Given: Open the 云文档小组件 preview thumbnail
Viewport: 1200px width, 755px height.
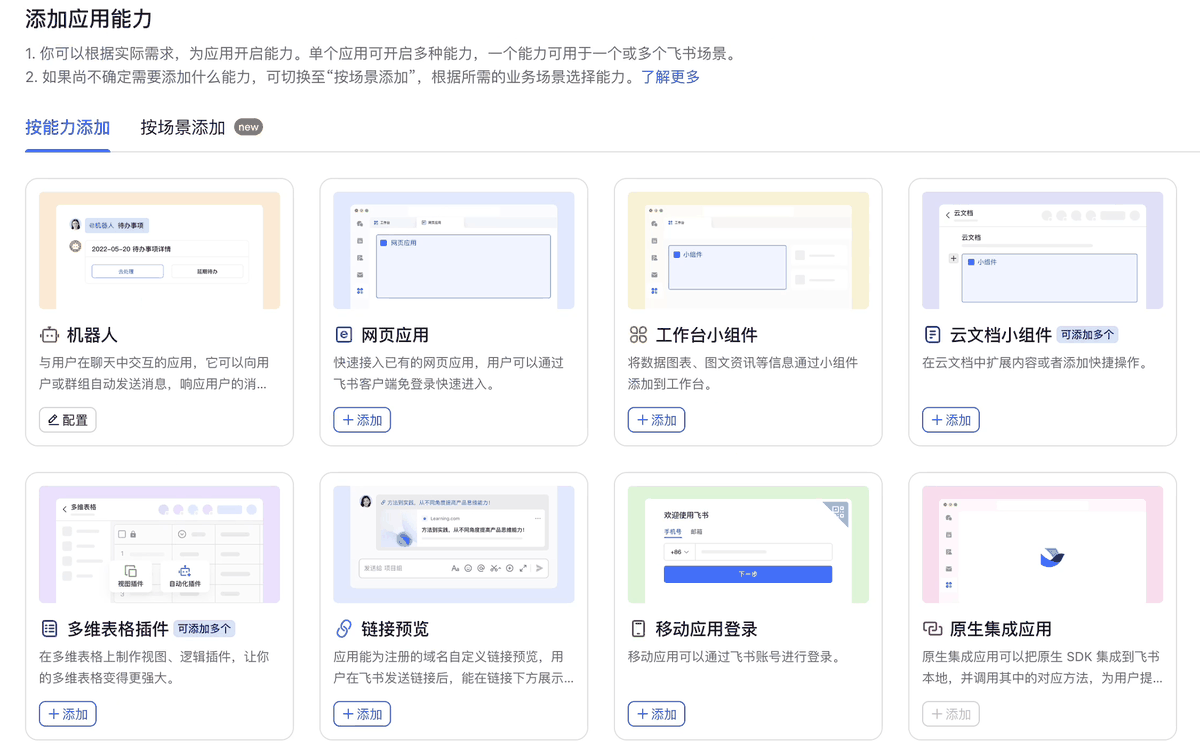Looking at the screenshot, I should point(1043,250).
